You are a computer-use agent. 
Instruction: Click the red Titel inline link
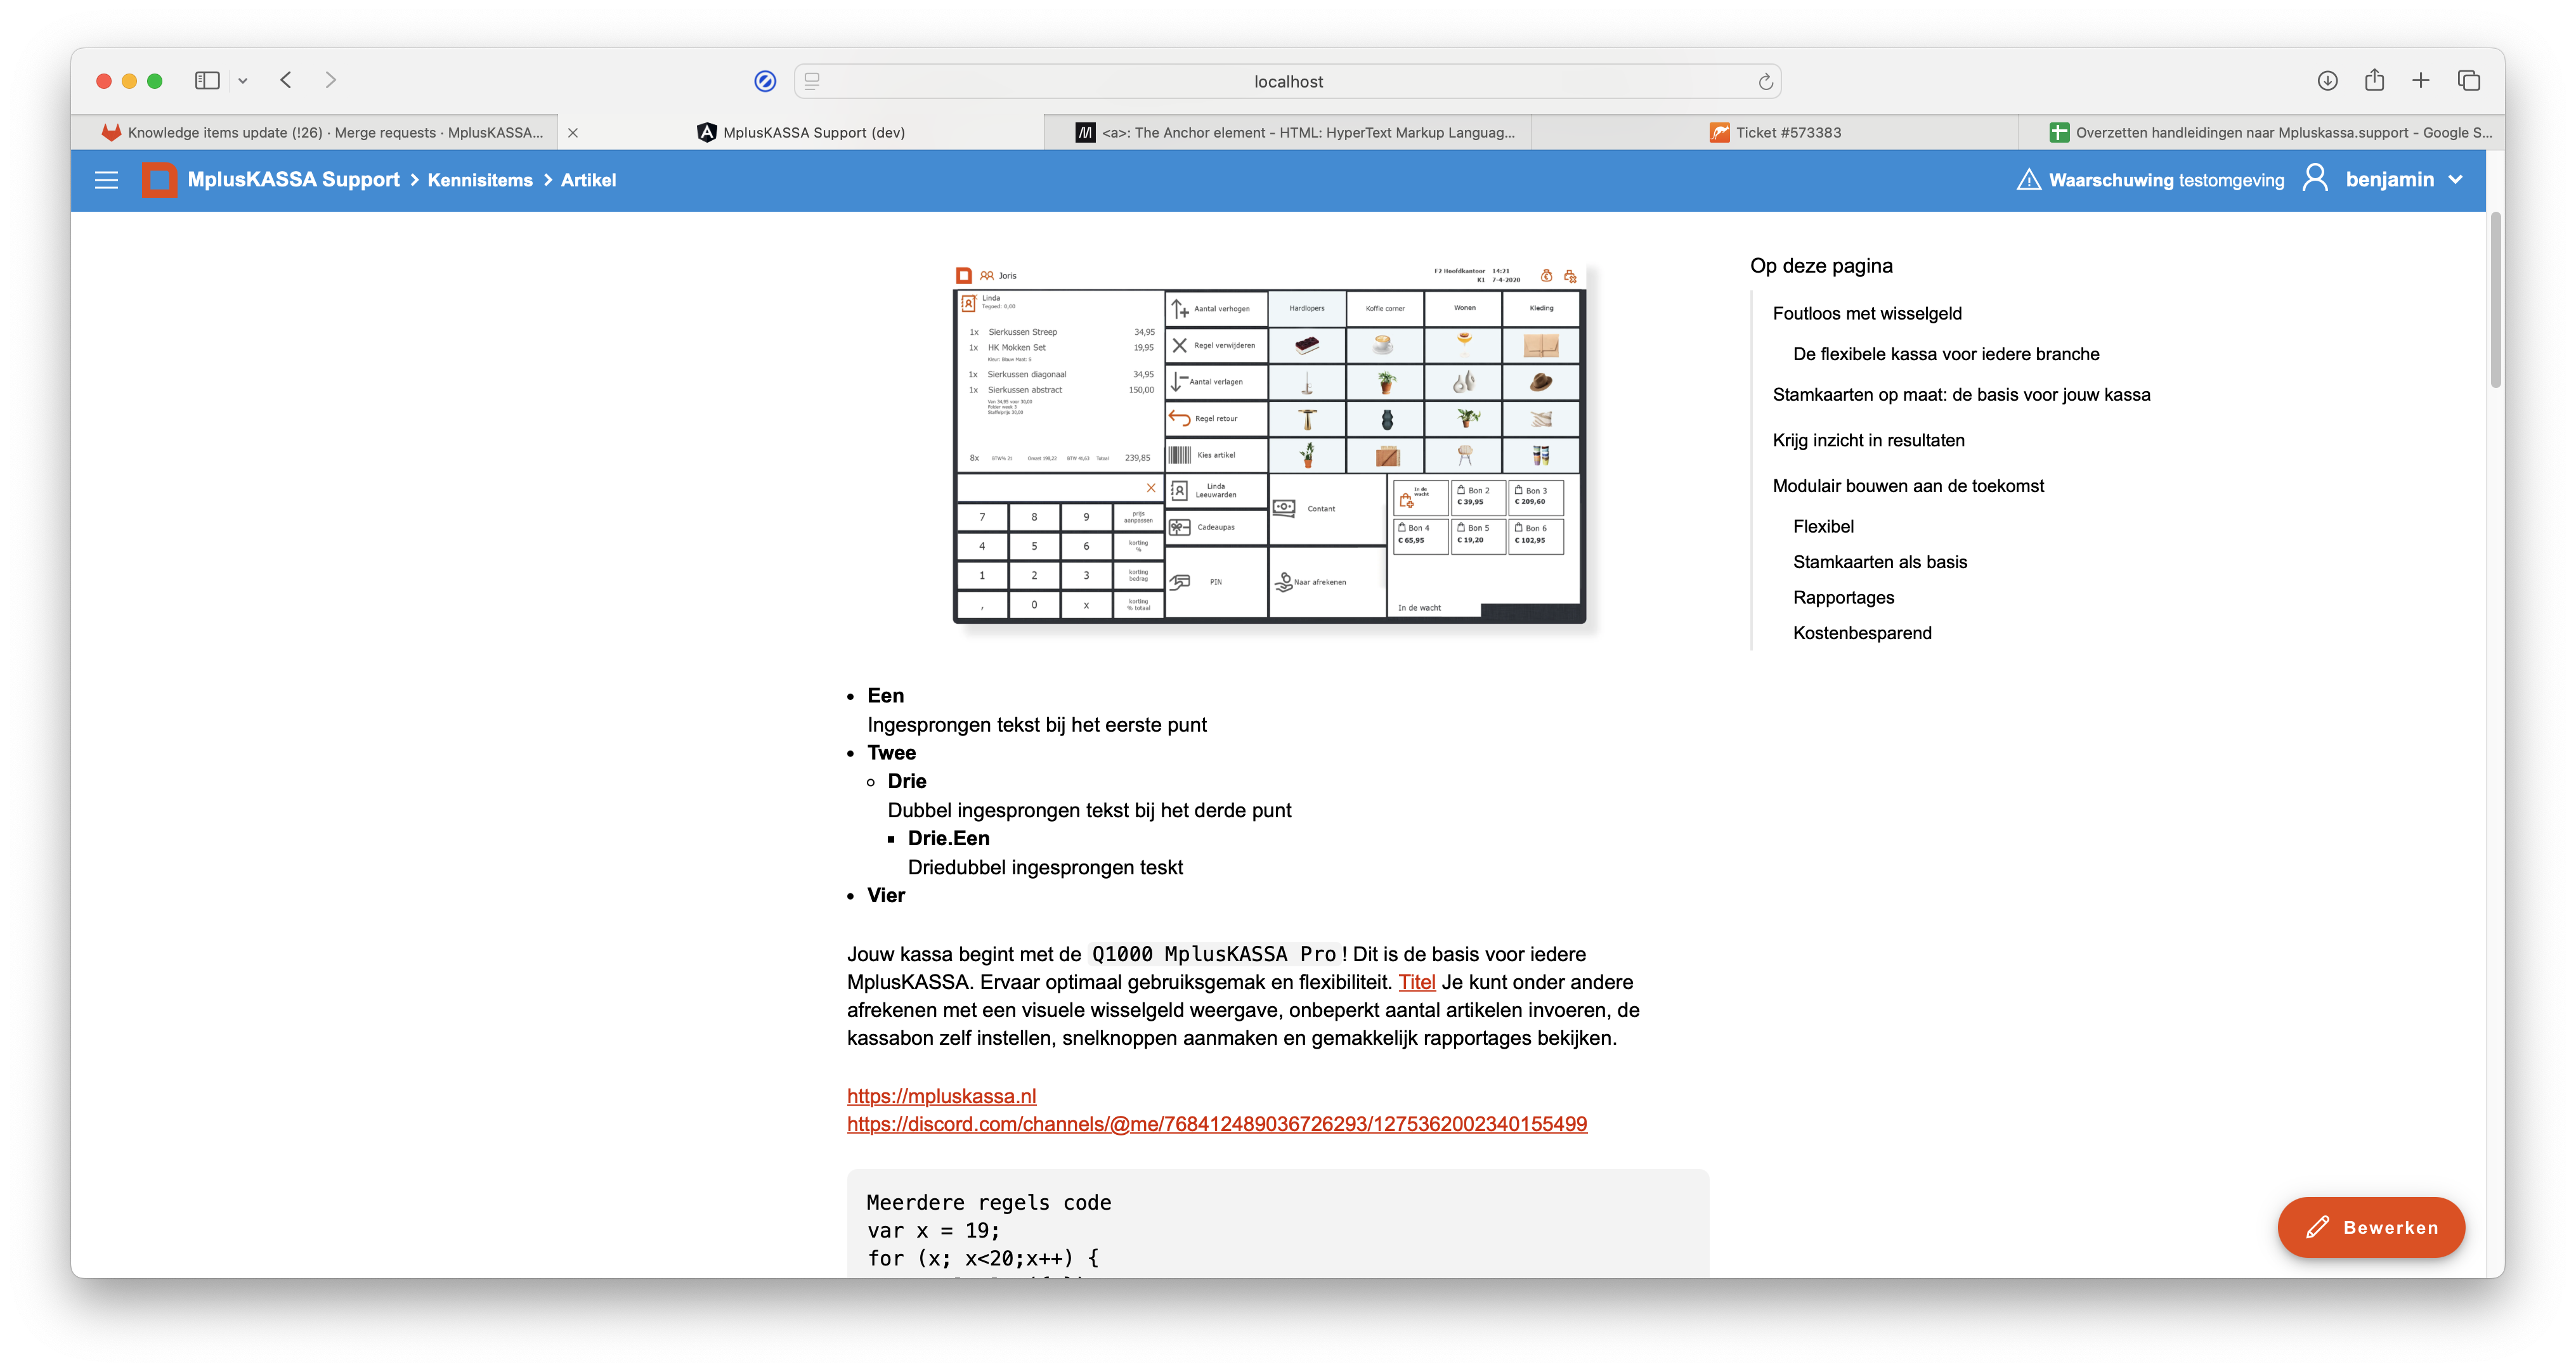(x=1416, y=982)
